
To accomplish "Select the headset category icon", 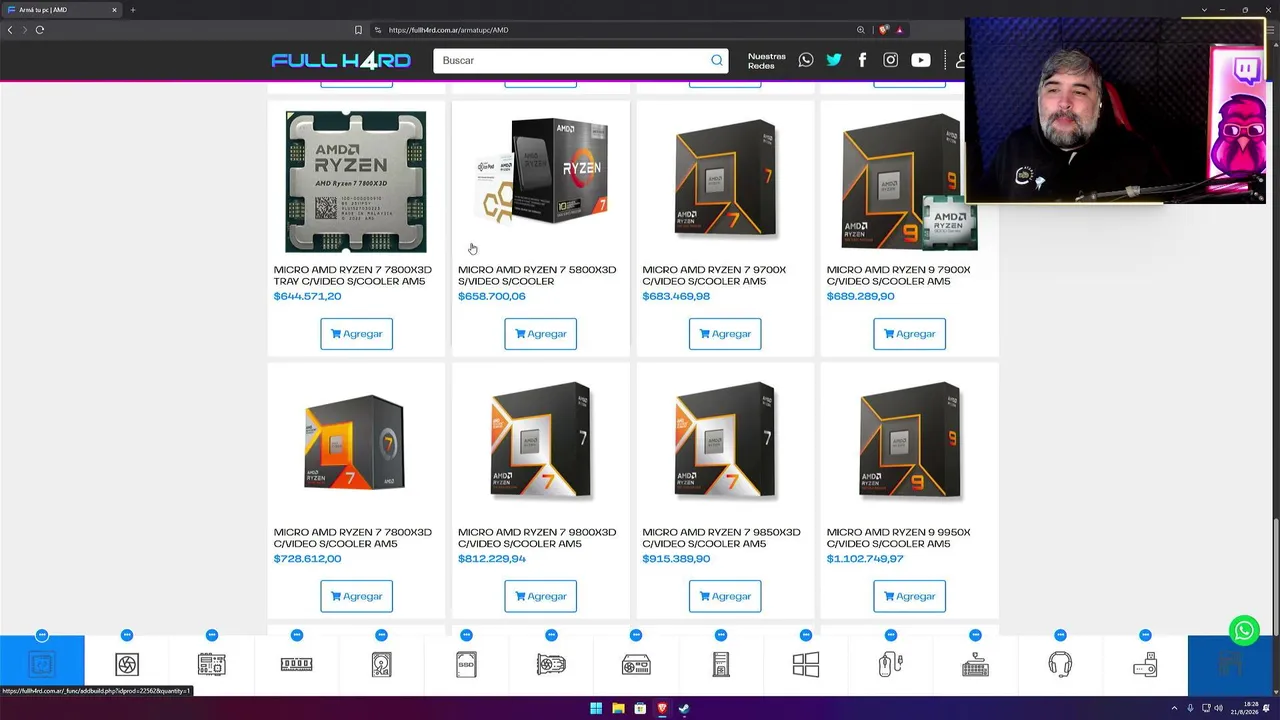I will tap(1060, 664).
